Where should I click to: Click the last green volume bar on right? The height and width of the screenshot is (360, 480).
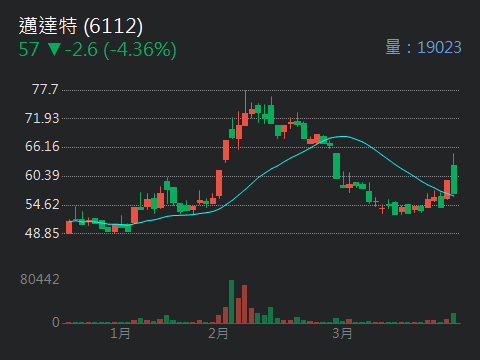click(x=453, y=318)
